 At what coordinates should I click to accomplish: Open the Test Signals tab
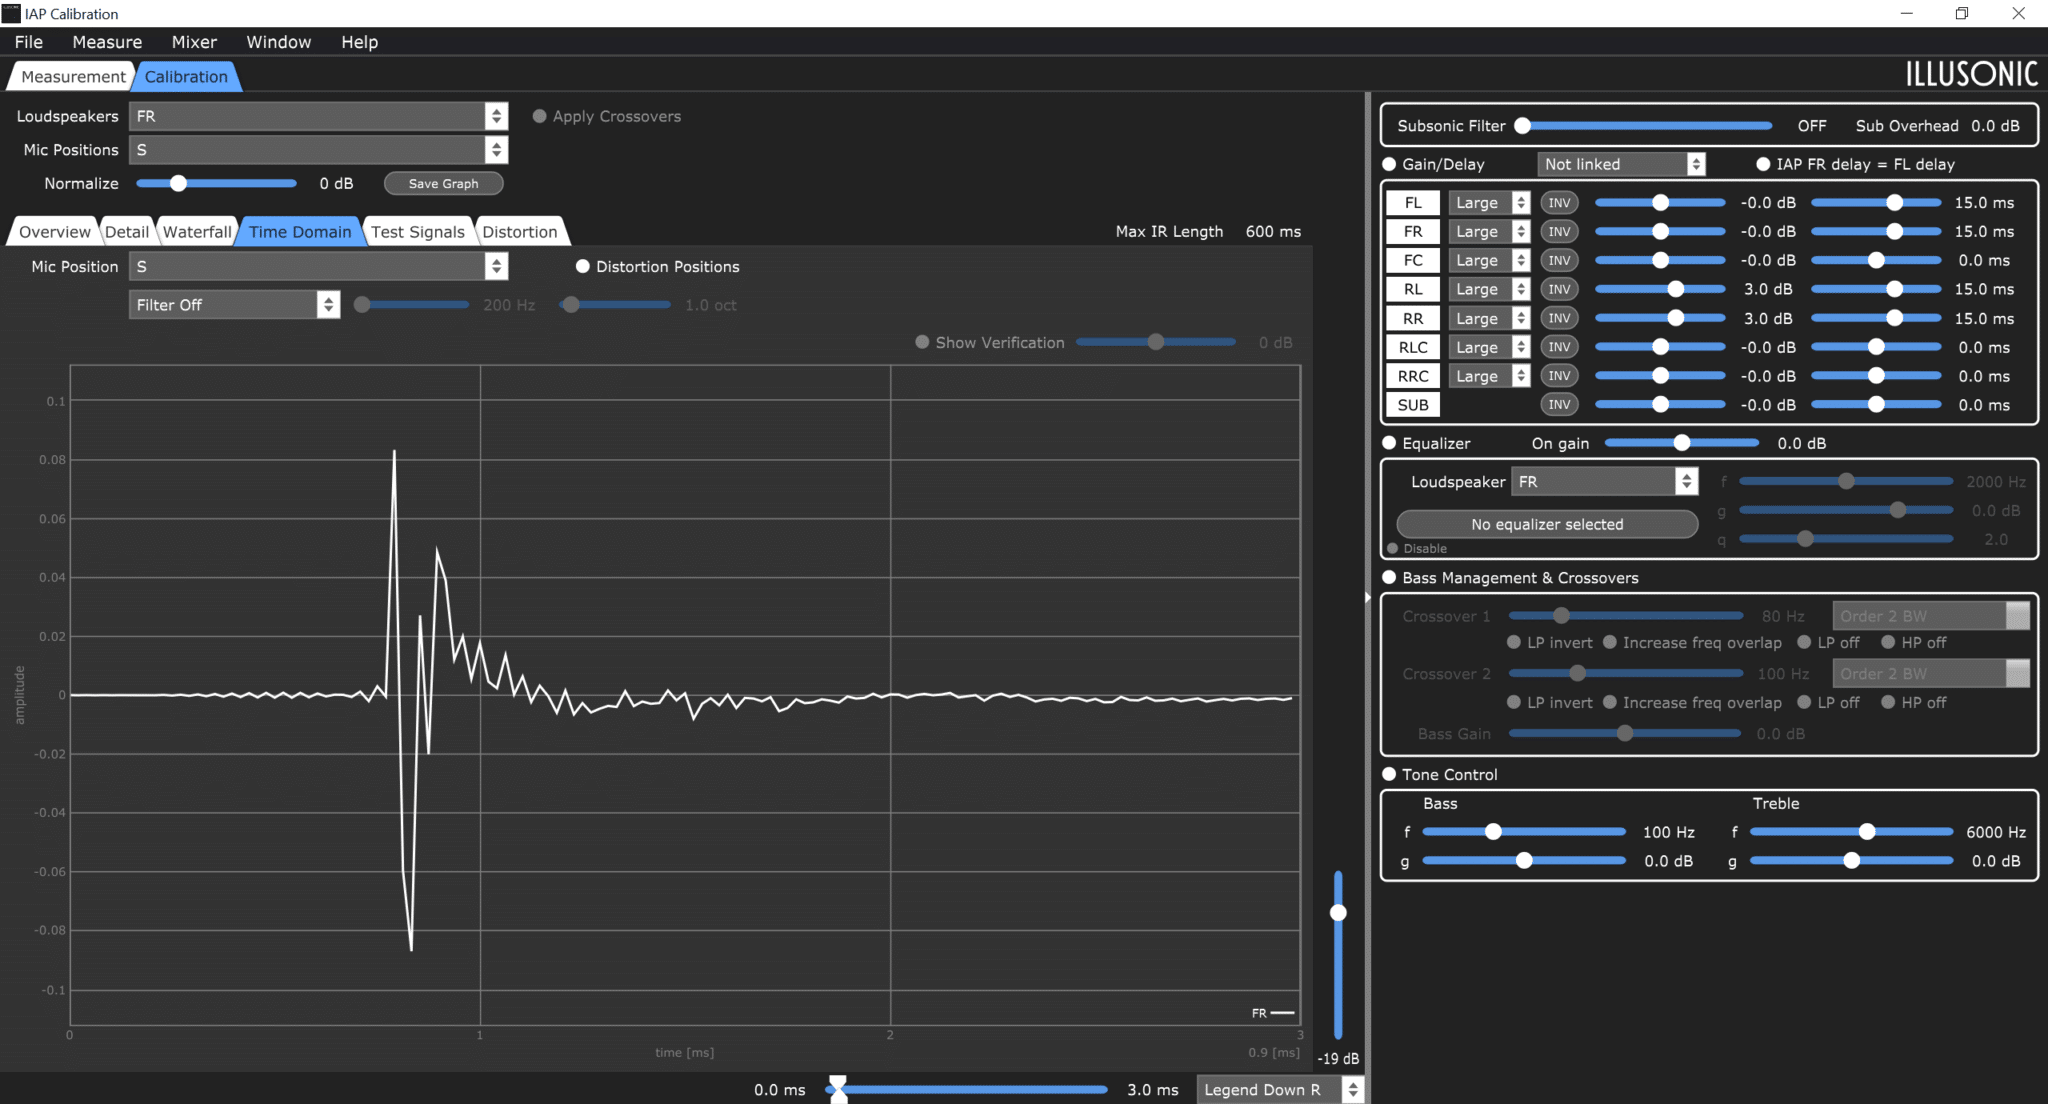418,232
